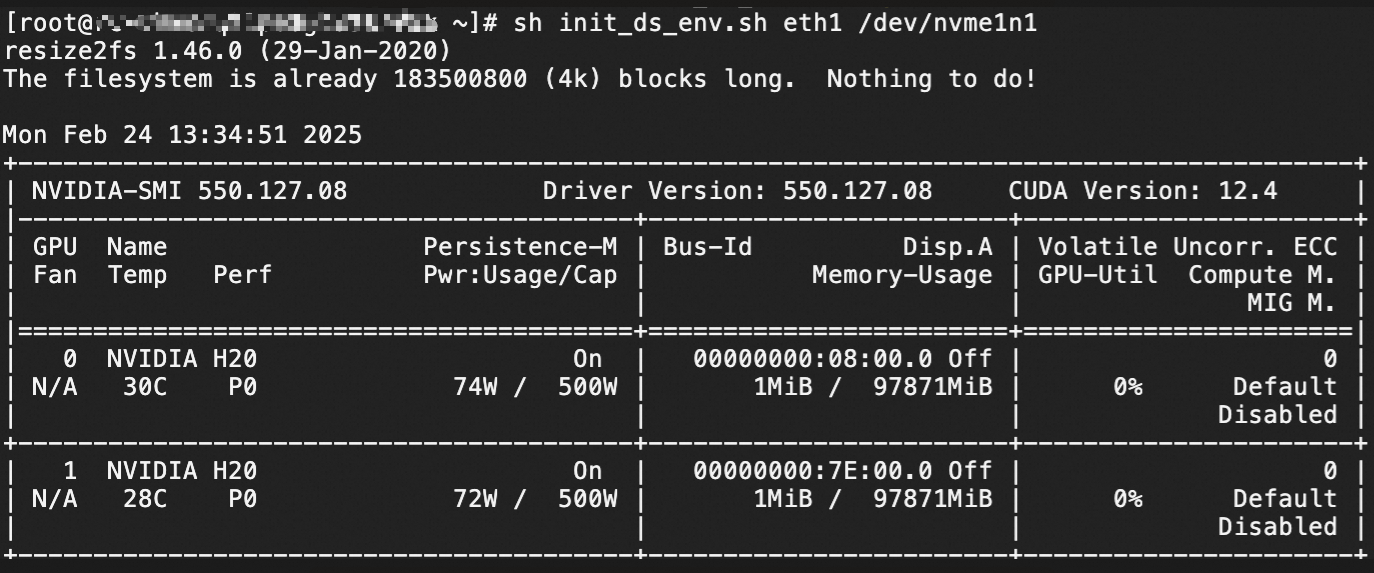
Task: Click GPU 0 NVIDIA H20 name entry
Action: 182,358
